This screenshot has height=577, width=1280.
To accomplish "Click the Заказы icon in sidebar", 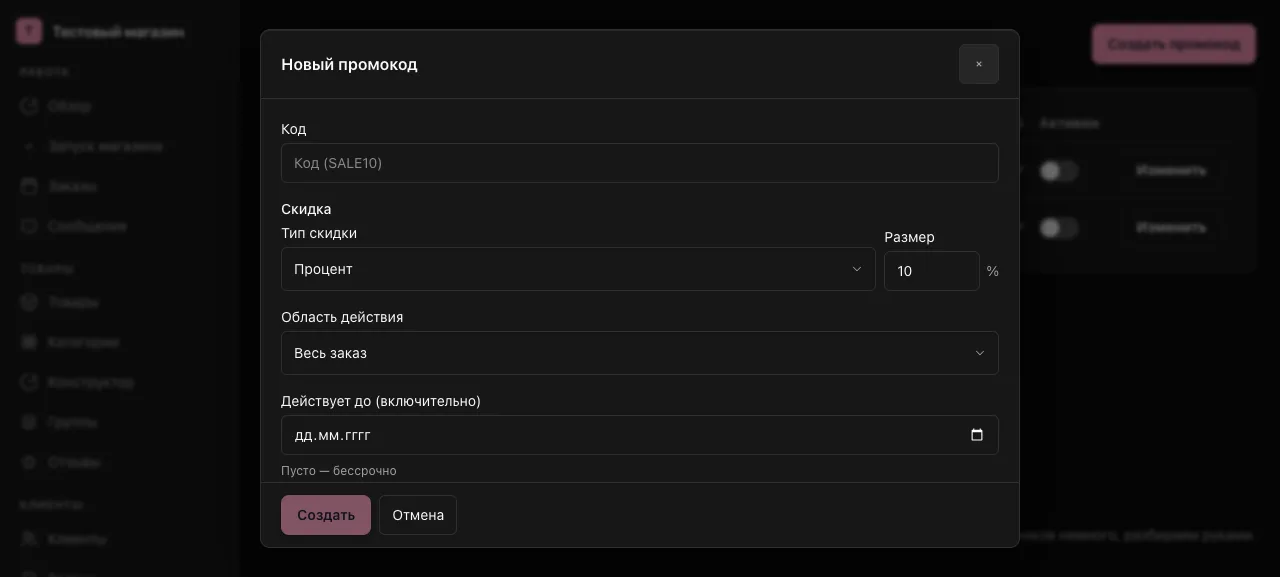I will click(29, 186).
